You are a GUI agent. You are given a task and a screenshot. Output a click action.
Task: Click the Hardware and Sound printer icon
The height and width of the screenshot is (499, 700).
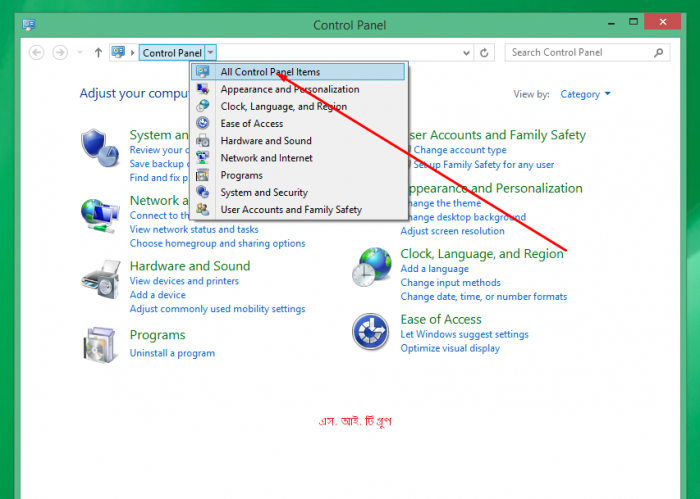tap(101, 280)
